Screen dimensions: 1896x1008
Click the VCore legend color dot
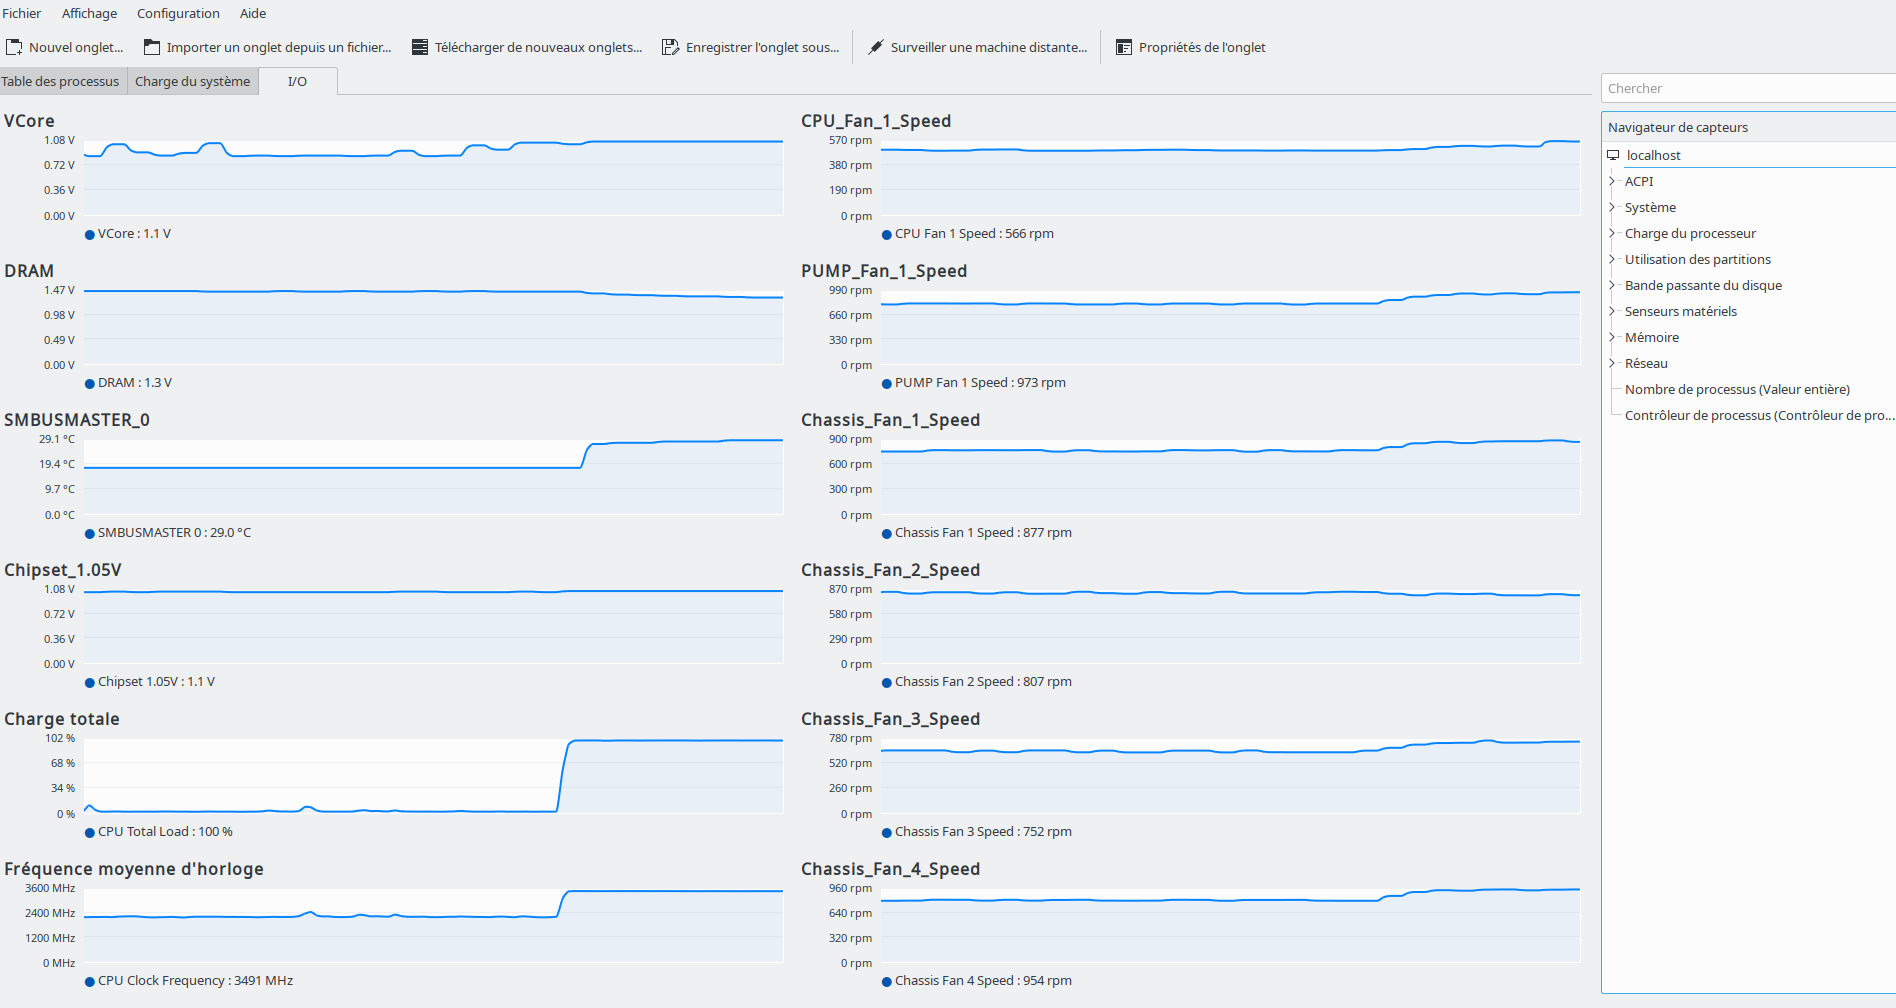90,235
